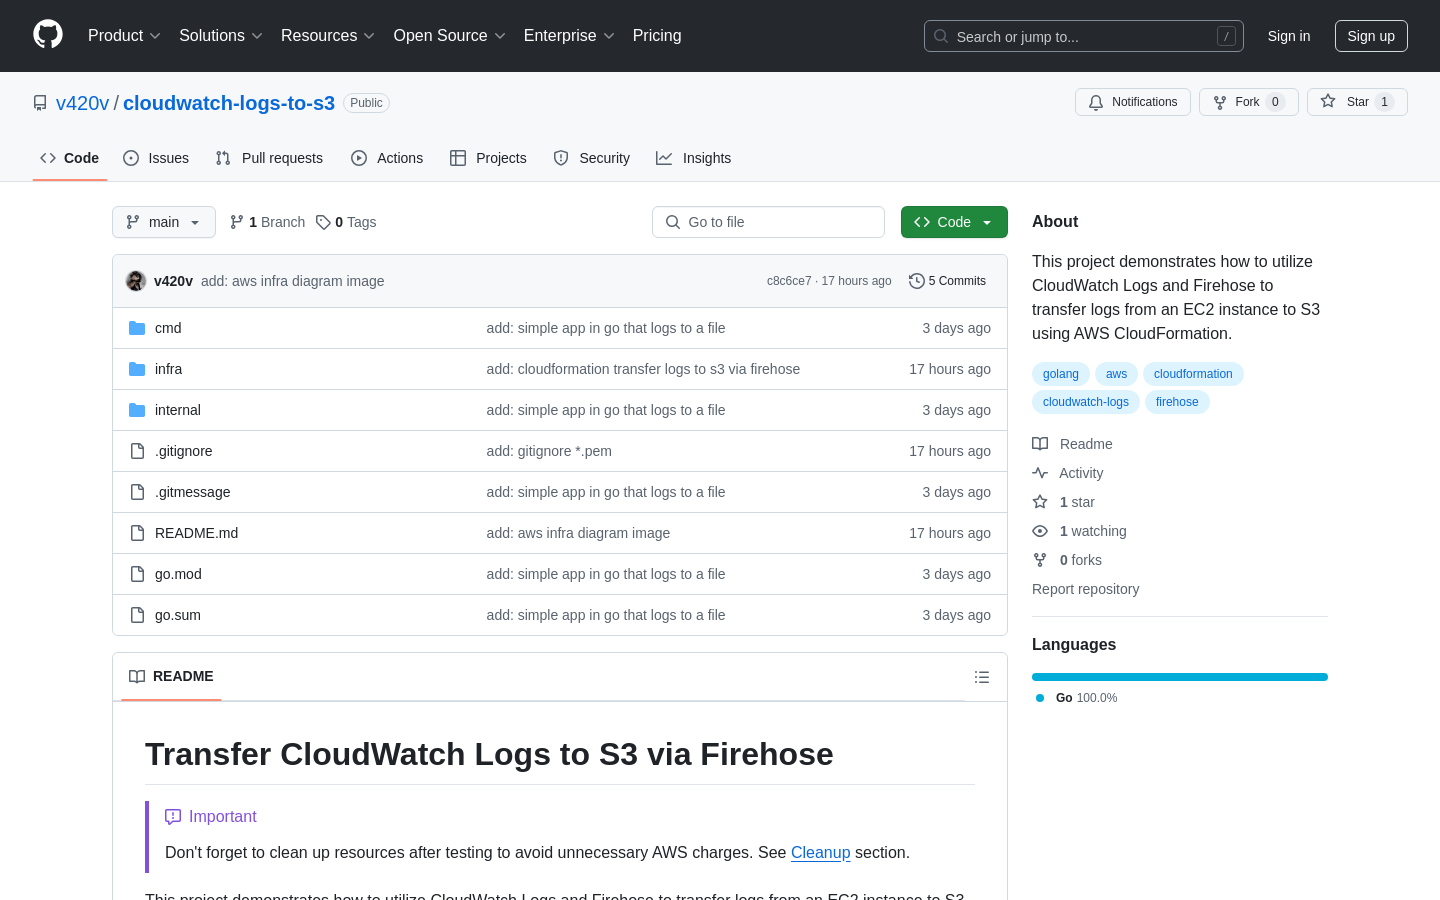Image resolution: width=1440 pixels, height=900 pixels.
Task: Click the .gitignore file icon
Action: [137, 451]
